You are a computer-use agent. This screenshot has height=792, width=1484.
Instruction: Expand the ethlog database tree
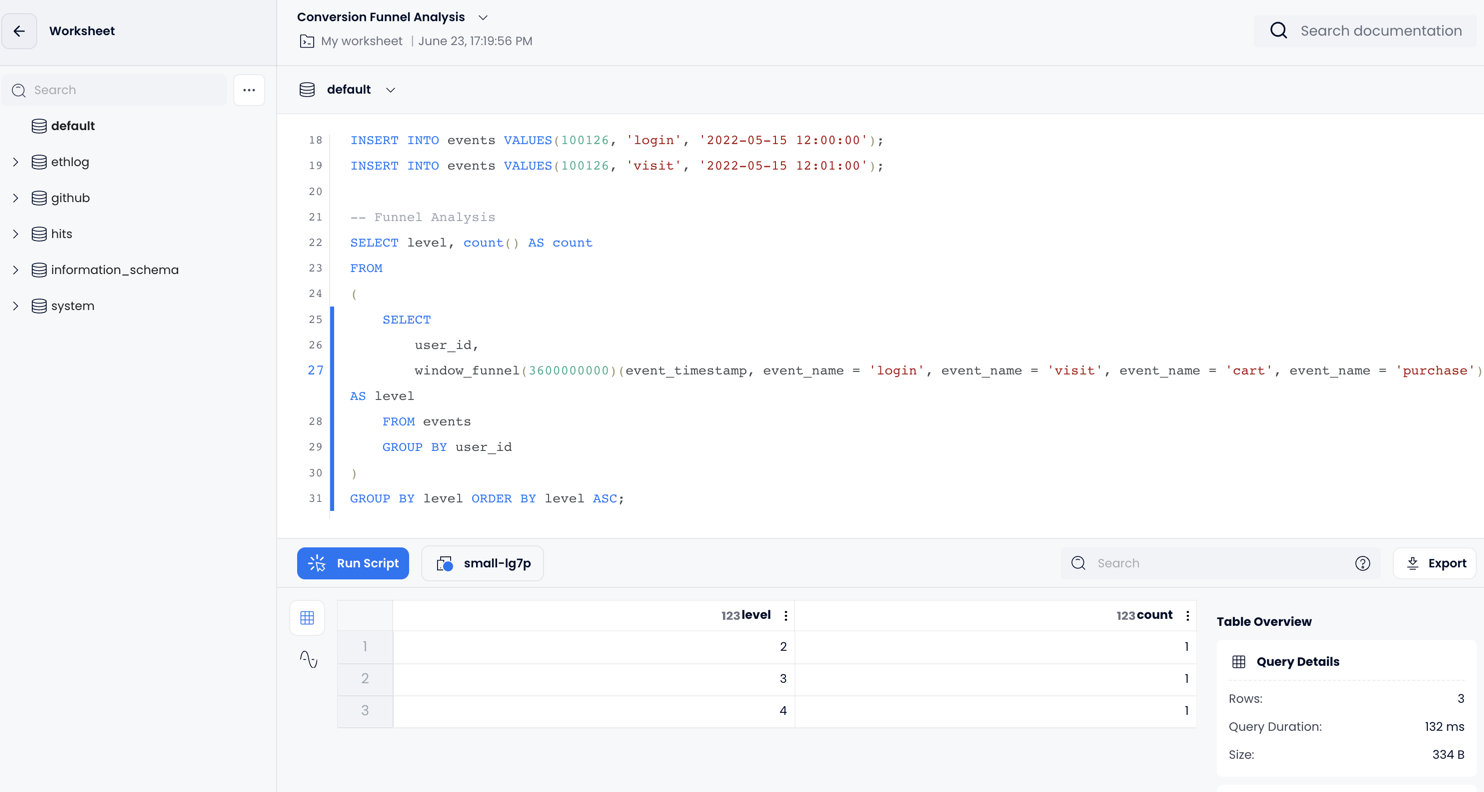coord(16,162)
